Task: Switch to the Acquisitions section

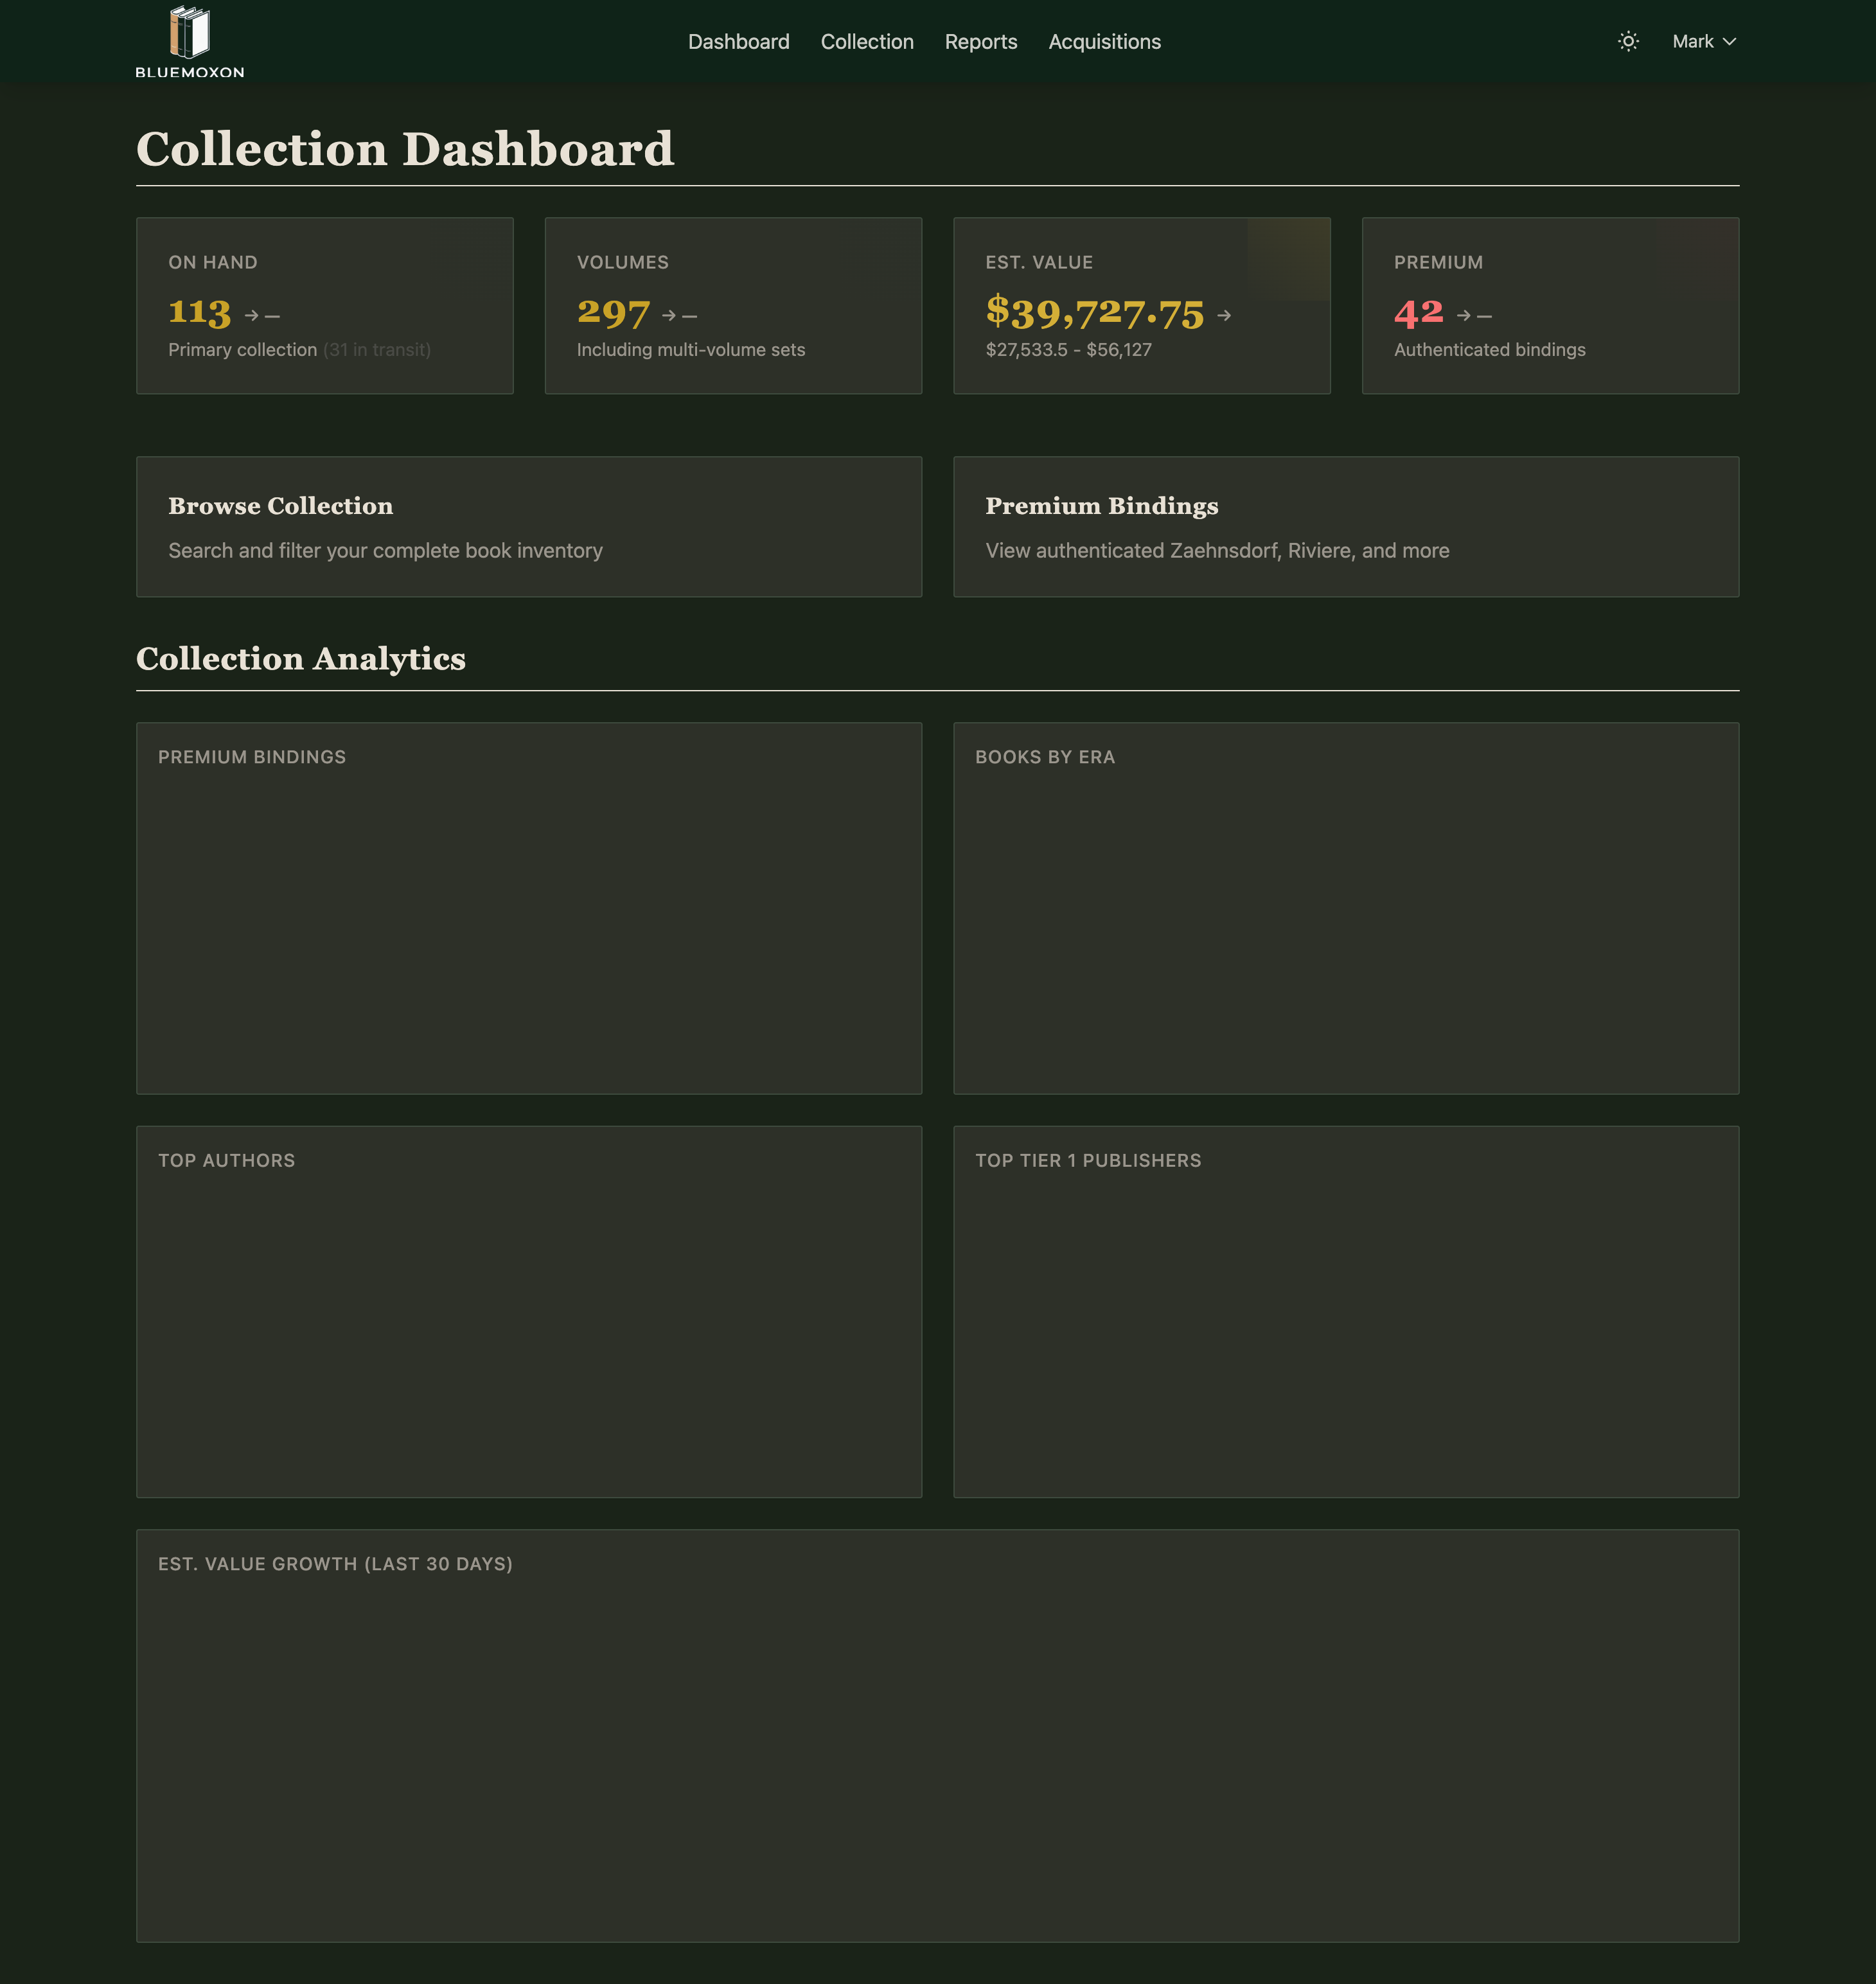Action: click(x=1104, y=41)
